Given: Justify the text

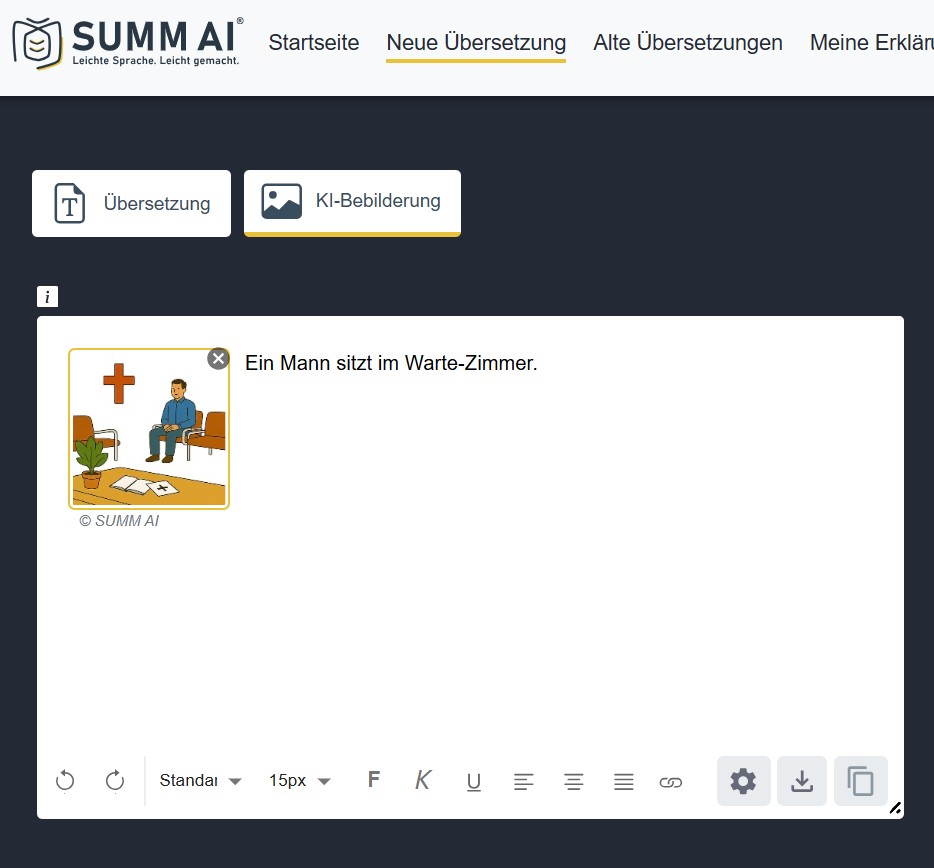Looking at the screenshot, I should click(624, 781).
